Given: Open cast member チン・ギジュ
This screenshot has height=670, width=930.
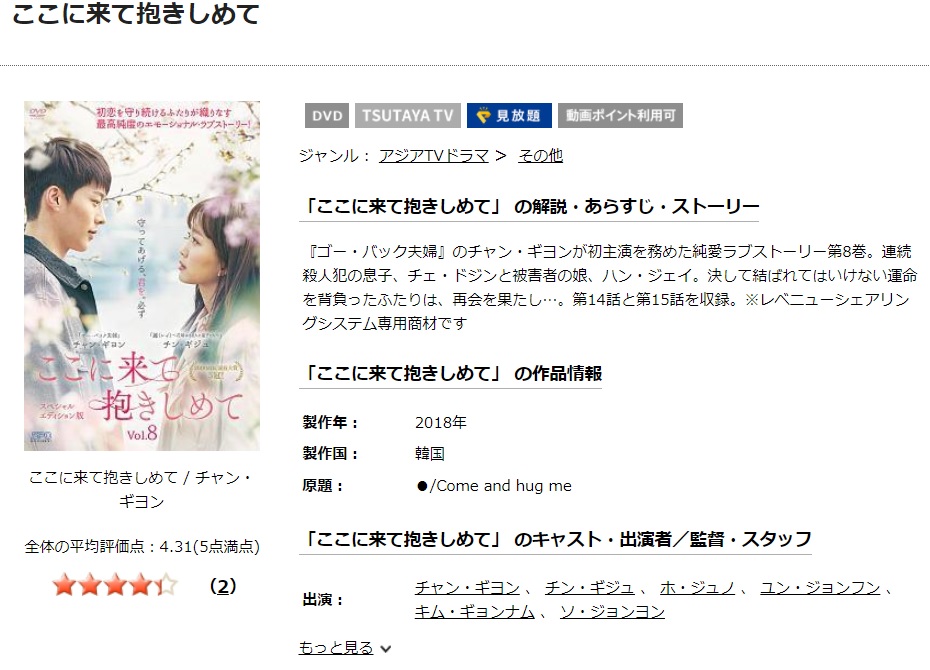Looking at the screenshot, I should (x=590, y=588).
